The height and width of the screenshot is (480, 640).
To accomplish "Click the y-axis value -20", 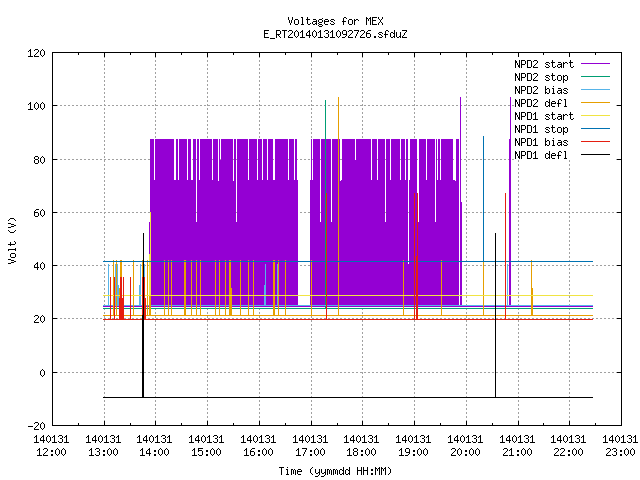I will pyautogui.click(x=36, y=426).
